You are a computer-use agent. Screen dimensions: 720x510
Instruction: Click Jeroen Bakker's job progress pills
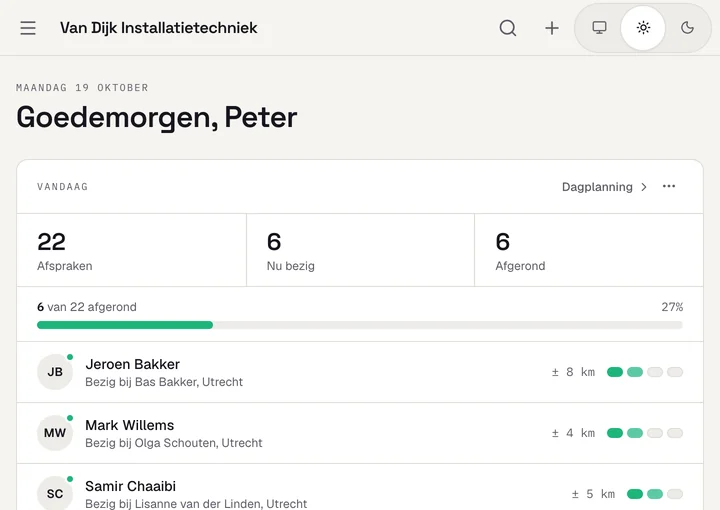click(x=645, y=372)
